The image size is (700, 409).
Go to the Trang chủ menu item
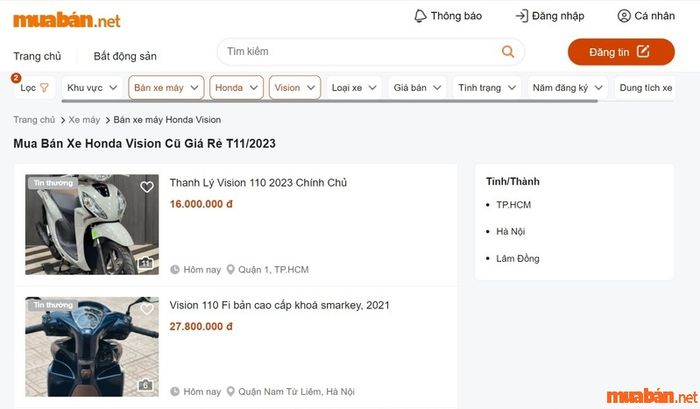(x=37, y=56)
